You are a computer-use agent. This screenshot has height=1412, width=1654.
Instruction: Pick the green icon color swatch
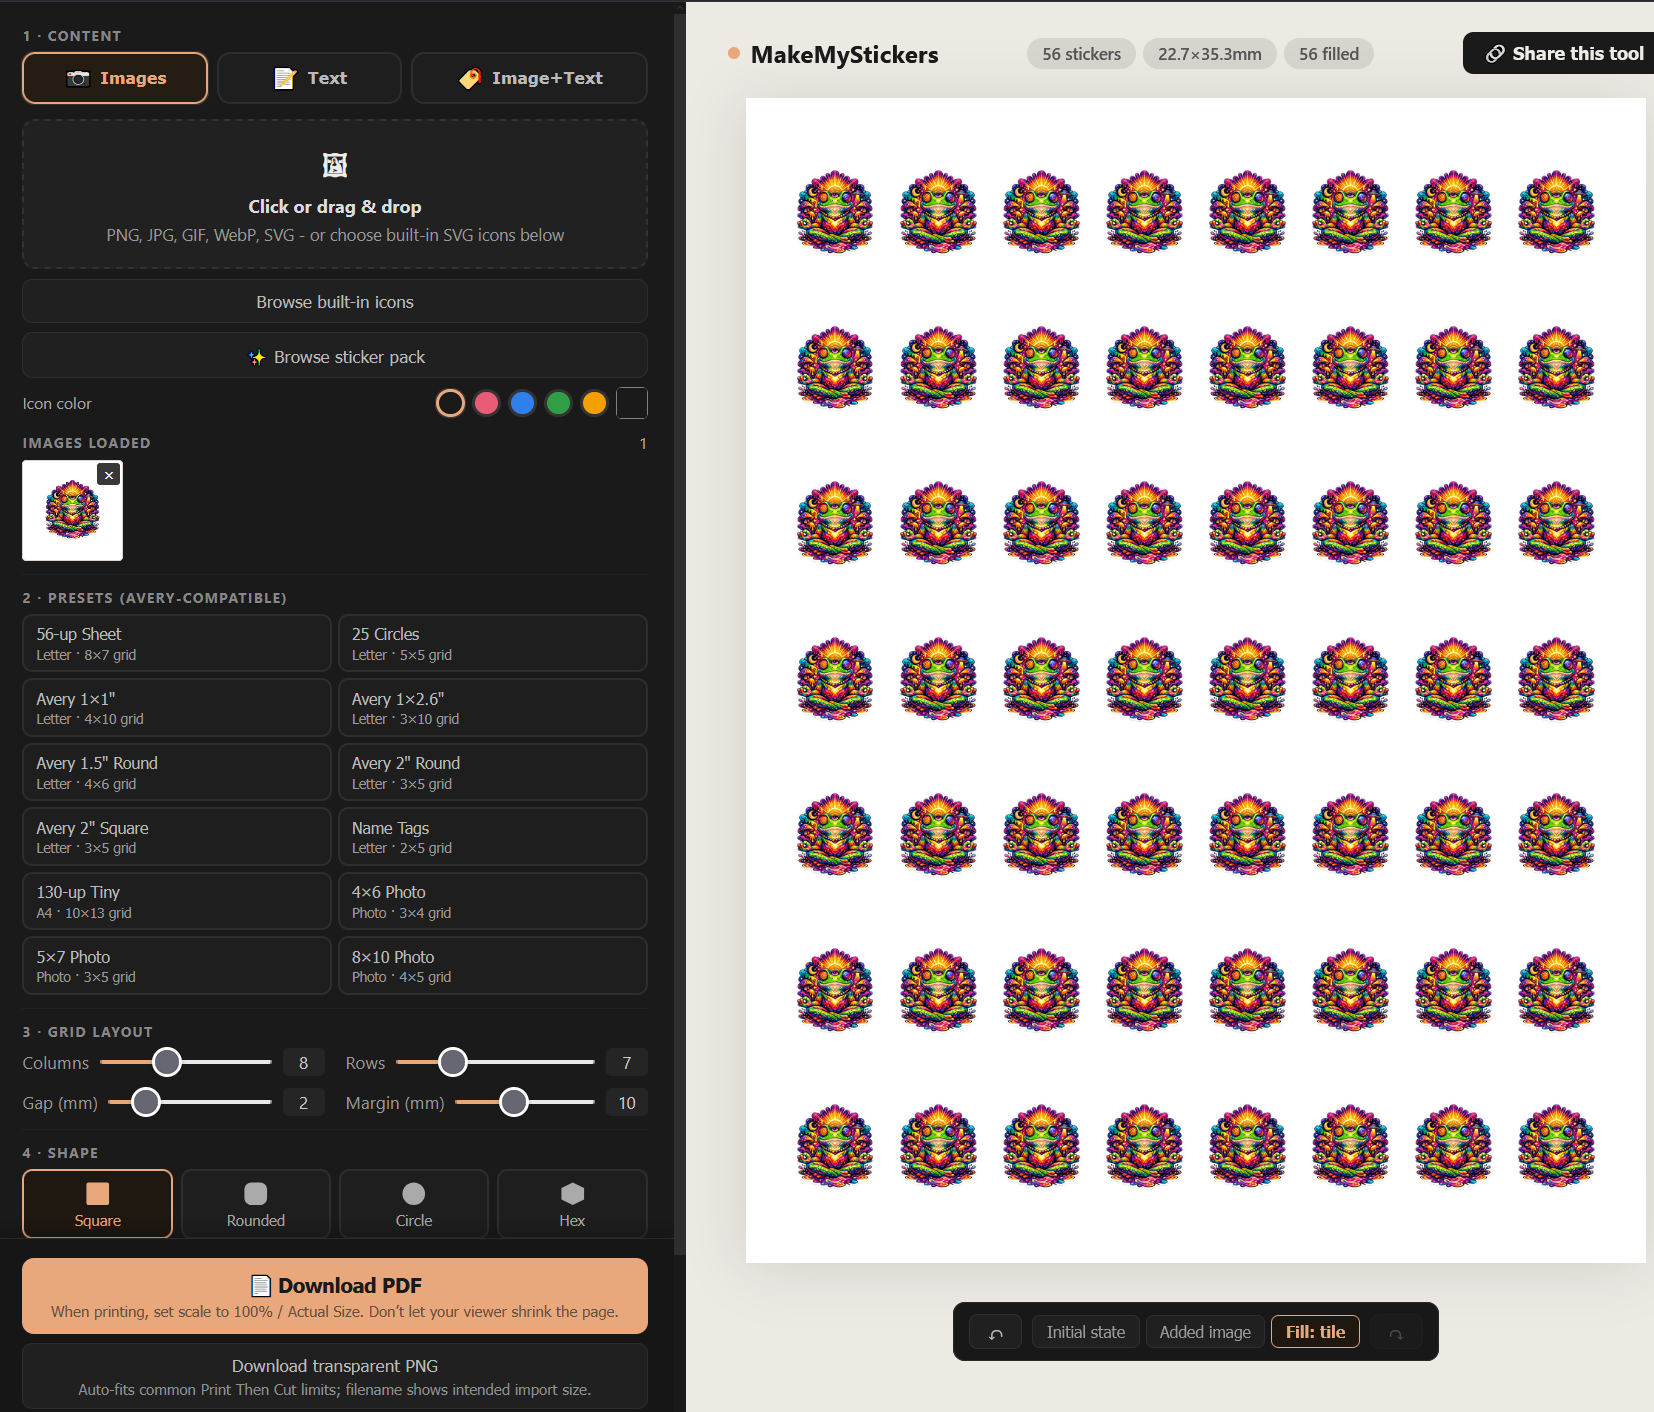(x=558, y=403)
